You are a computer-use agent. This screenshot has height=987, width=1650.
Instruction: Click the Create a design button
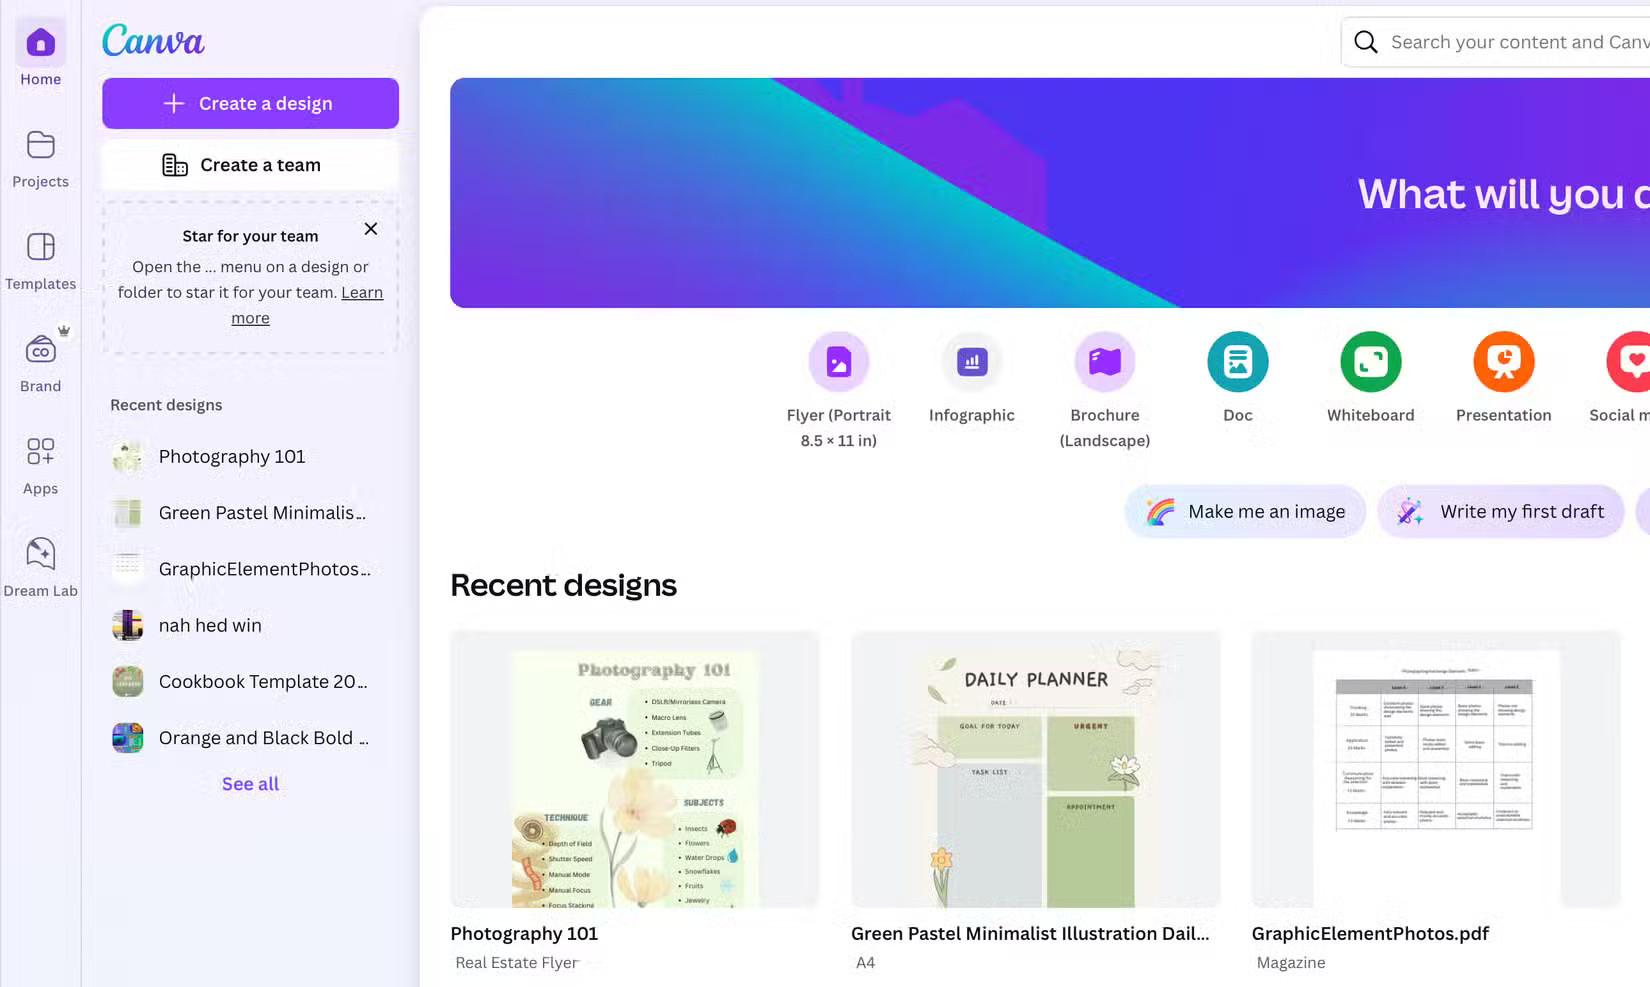coord(250,103)
